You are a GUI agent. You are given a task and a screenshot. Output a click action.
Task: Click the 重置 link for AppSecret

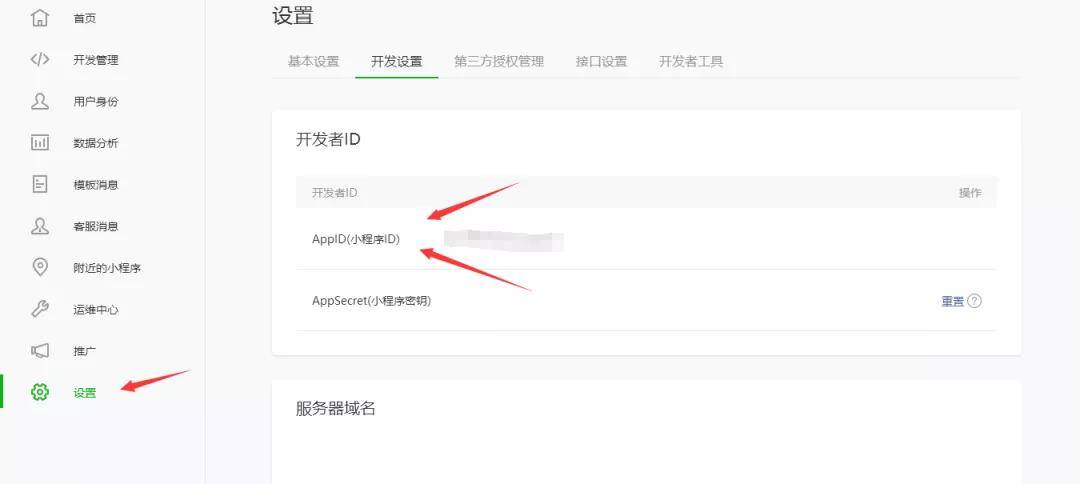click(x=953, y=302)
